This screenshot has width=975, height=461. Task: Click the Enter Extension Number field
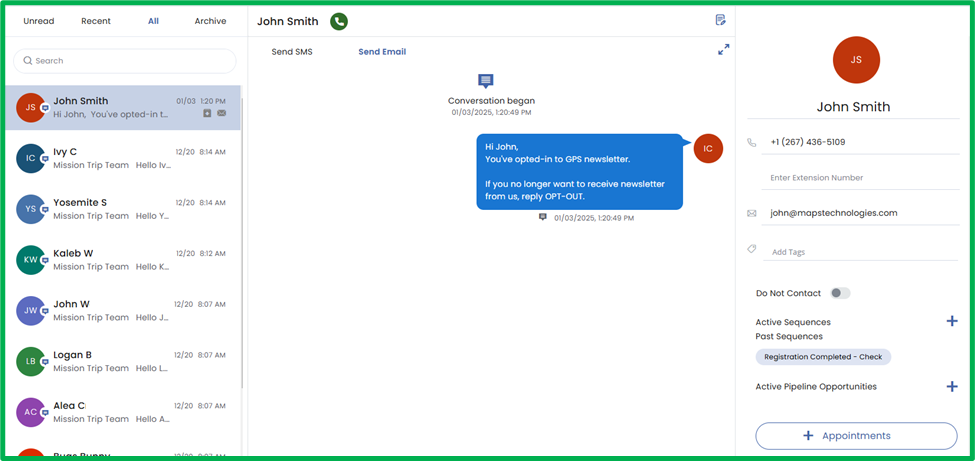coord(861,178)
